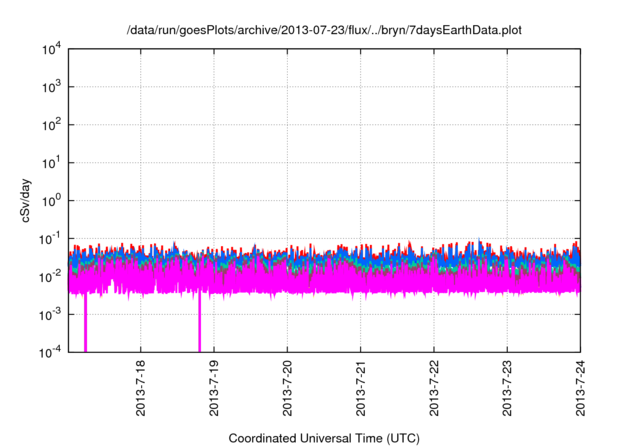Viewport: 640px width, 448px height.
Task: Select the 2013-7-22 date tick label
Action: (x=434, y=388)
